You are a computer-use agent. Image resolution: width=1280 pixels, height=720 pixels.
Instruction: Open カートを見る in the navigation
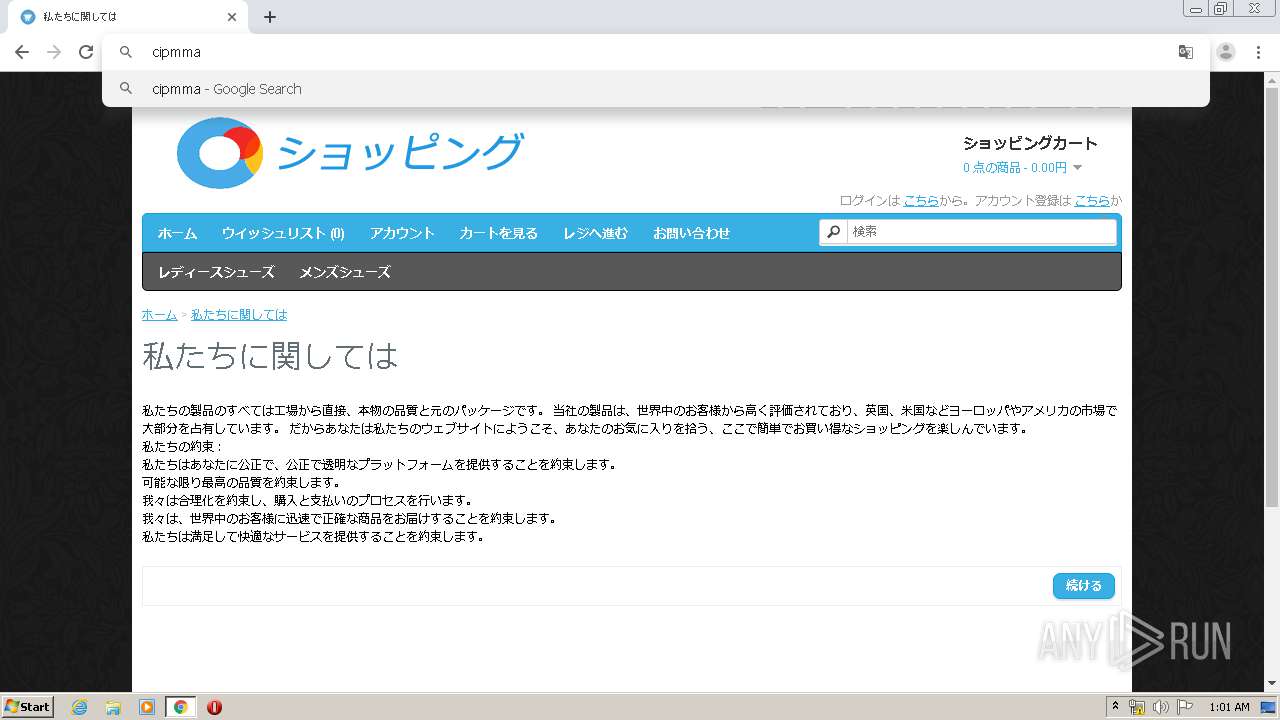coord(498,233)
